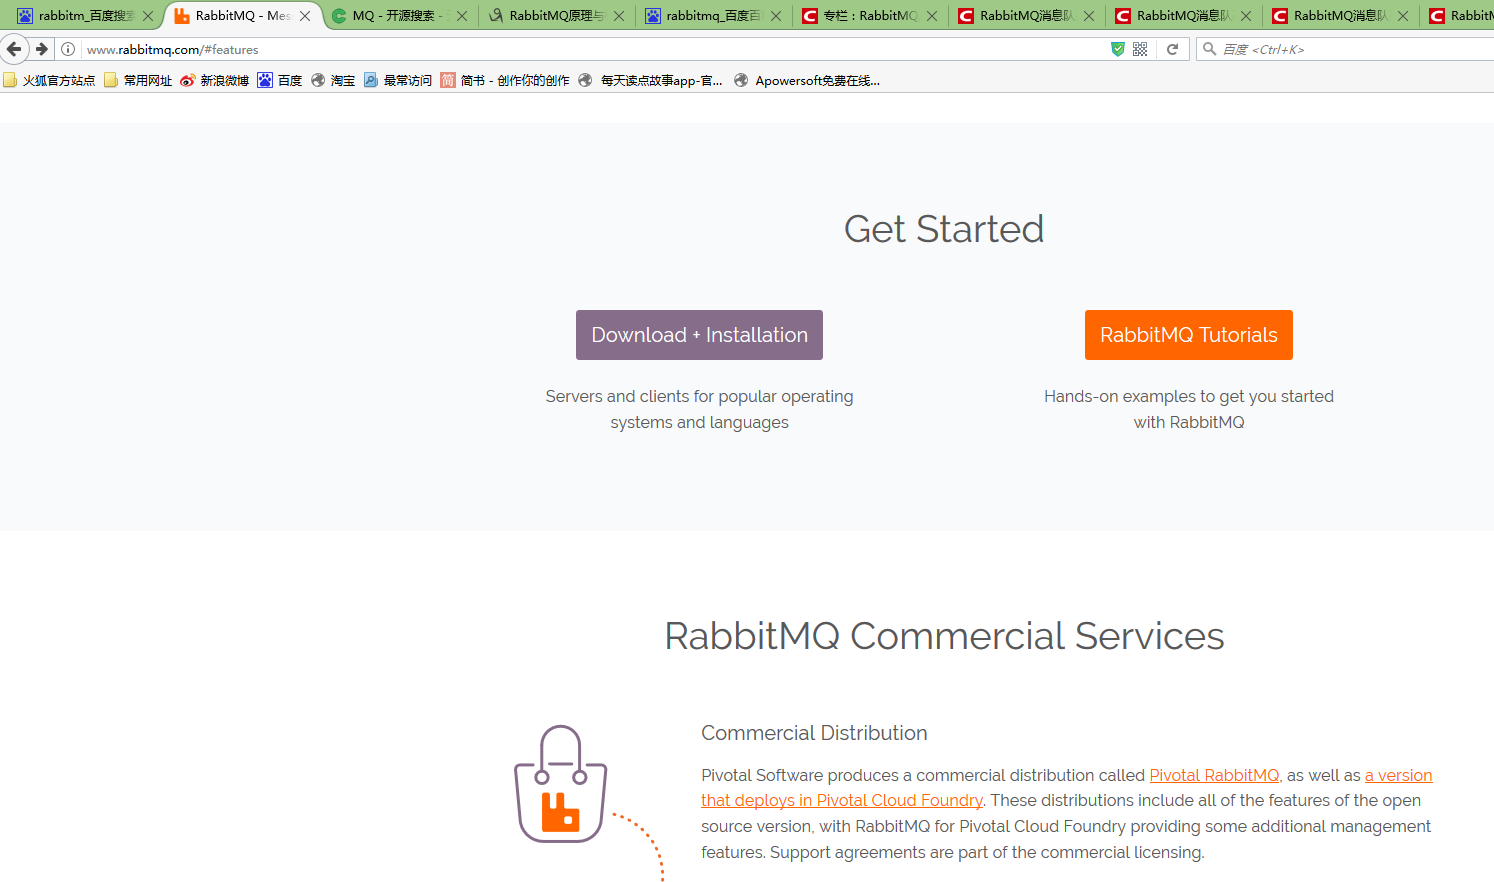Close the MQ - 开源搜索 tab
The width and height of the screenshot is (1494, 882).
(x=462, y=16)
